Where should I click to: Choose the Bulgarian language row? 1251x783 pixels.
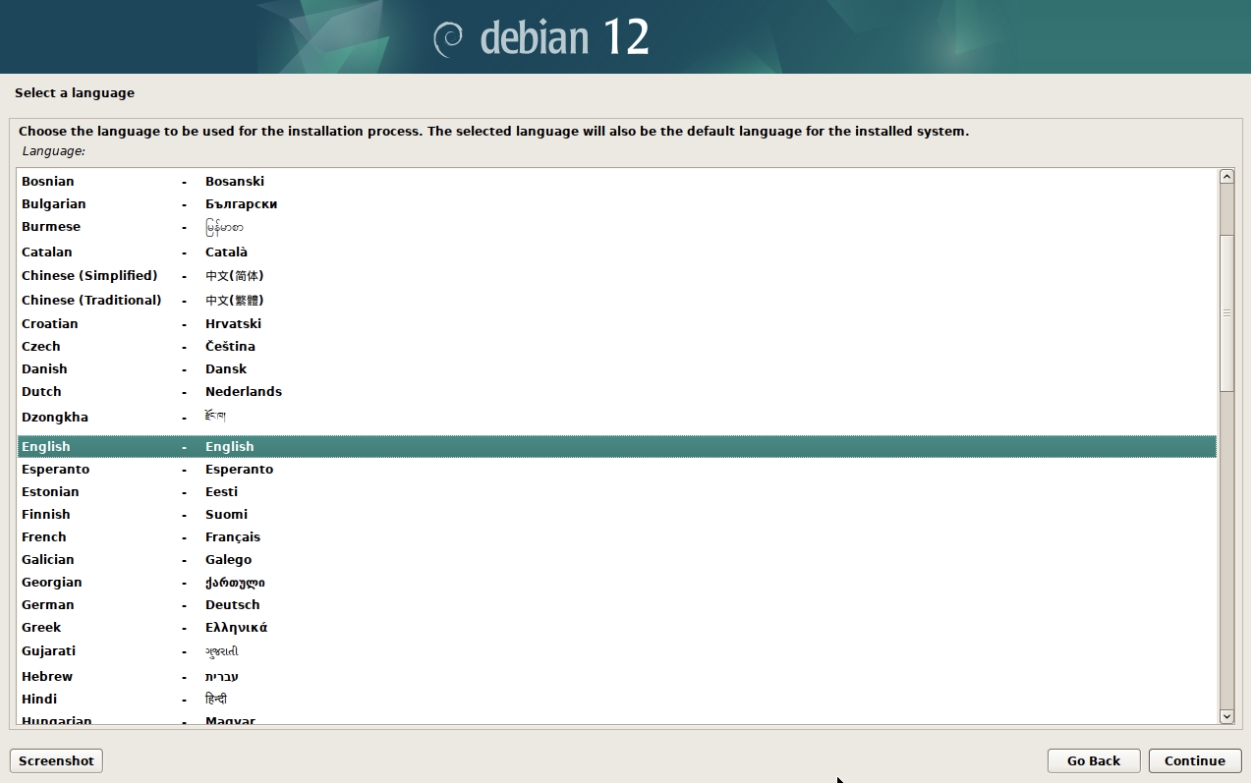click(x=617, y=204)
